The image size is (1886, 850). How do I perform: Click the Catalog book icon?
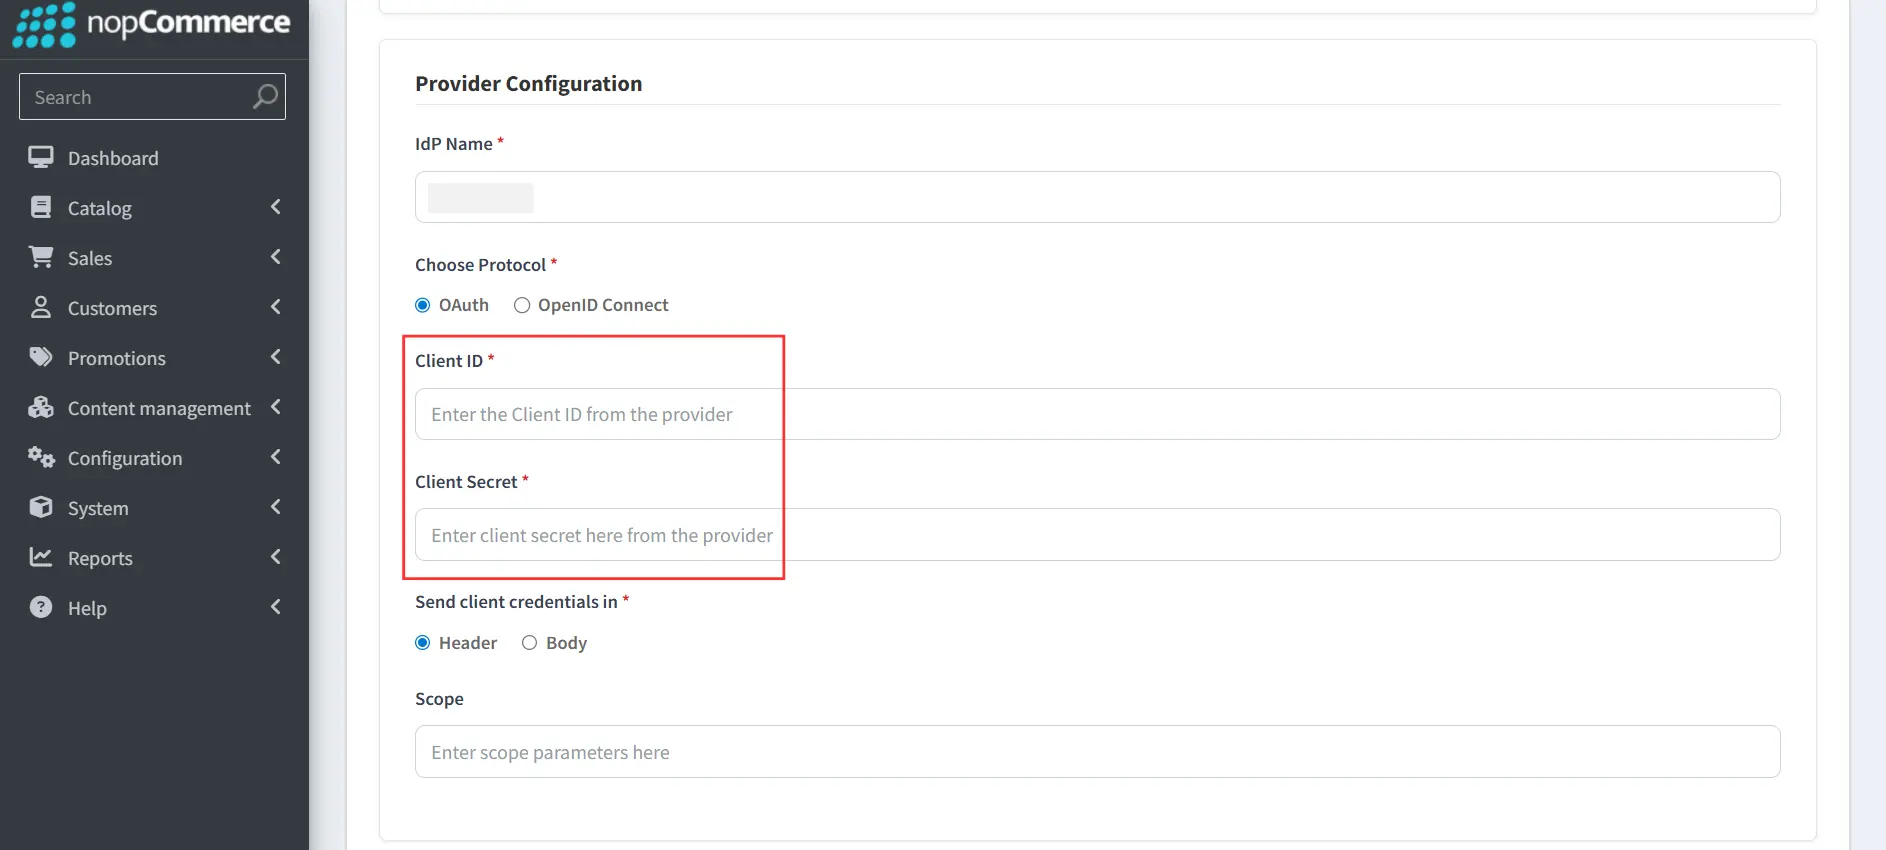point(40,207)
